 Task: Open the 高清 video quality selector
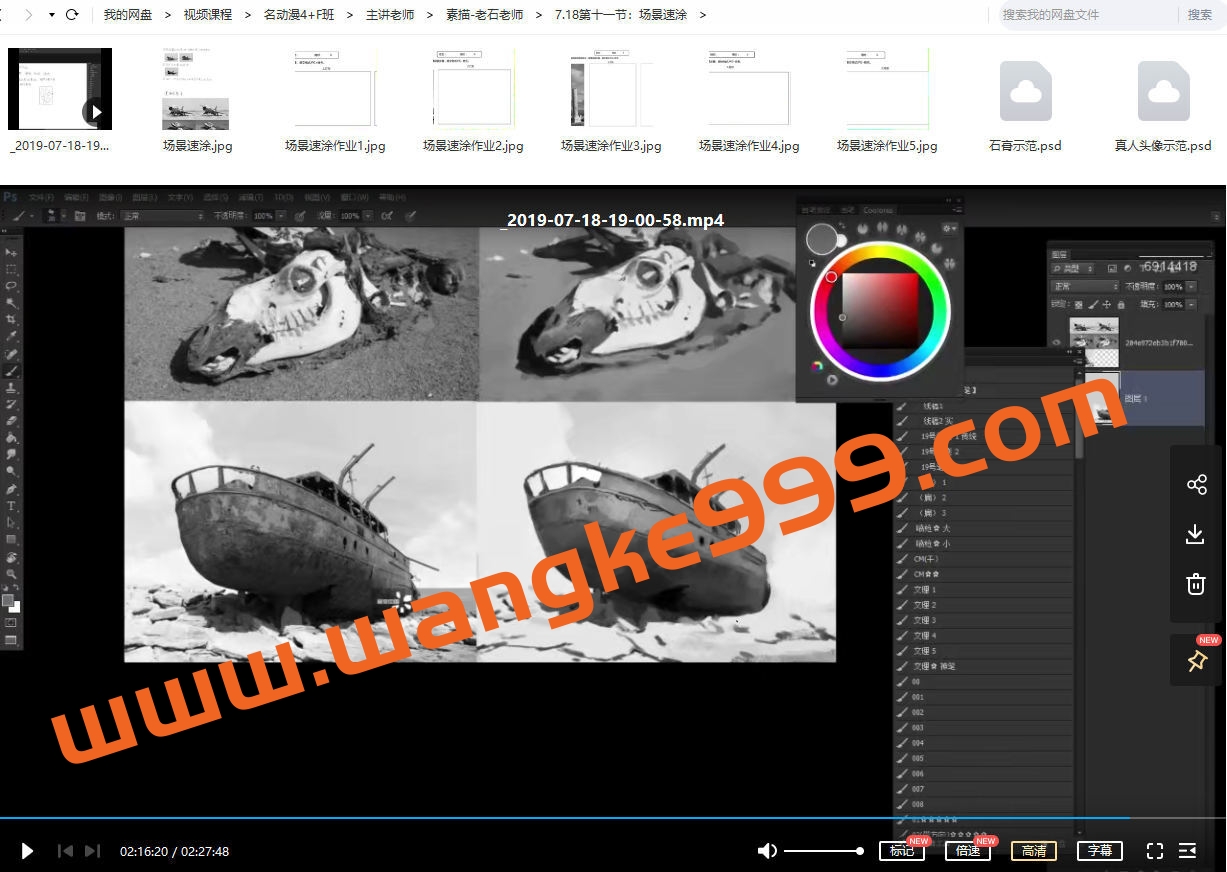point(1033,850)
